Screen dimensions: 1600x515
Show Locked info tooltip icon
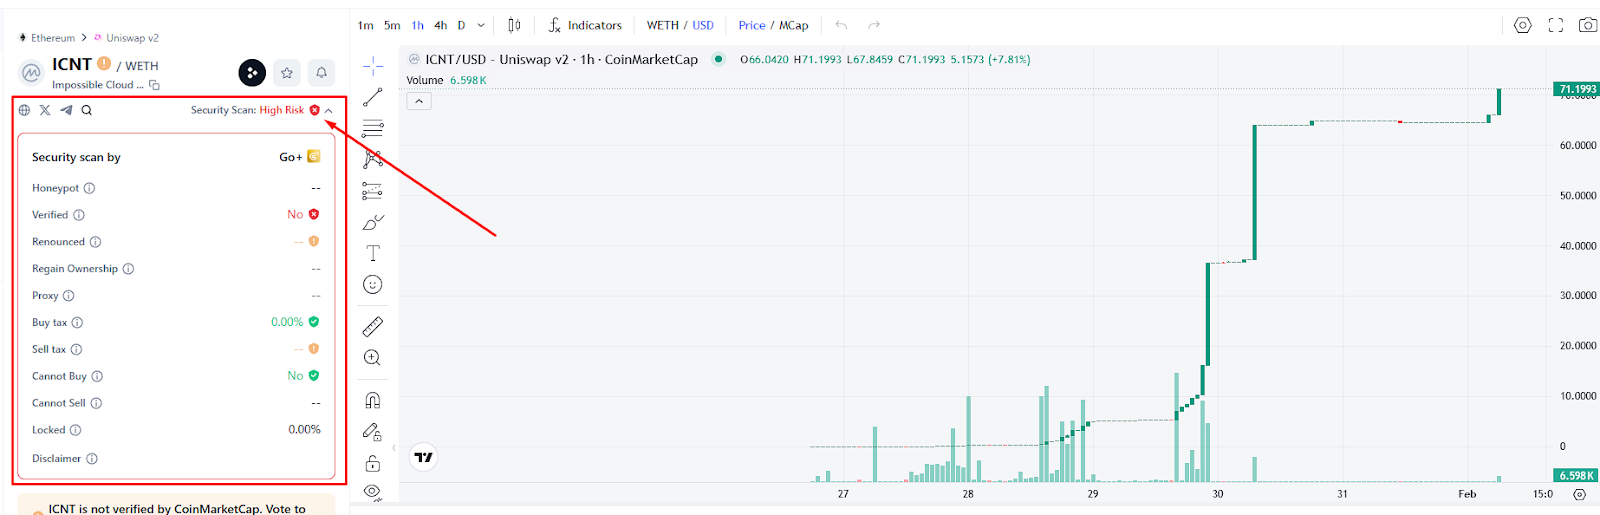coord(75,430)
